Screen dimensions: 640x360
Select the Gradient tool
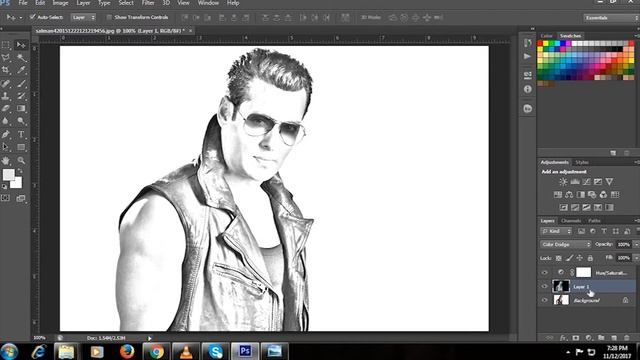pos(21,109)
